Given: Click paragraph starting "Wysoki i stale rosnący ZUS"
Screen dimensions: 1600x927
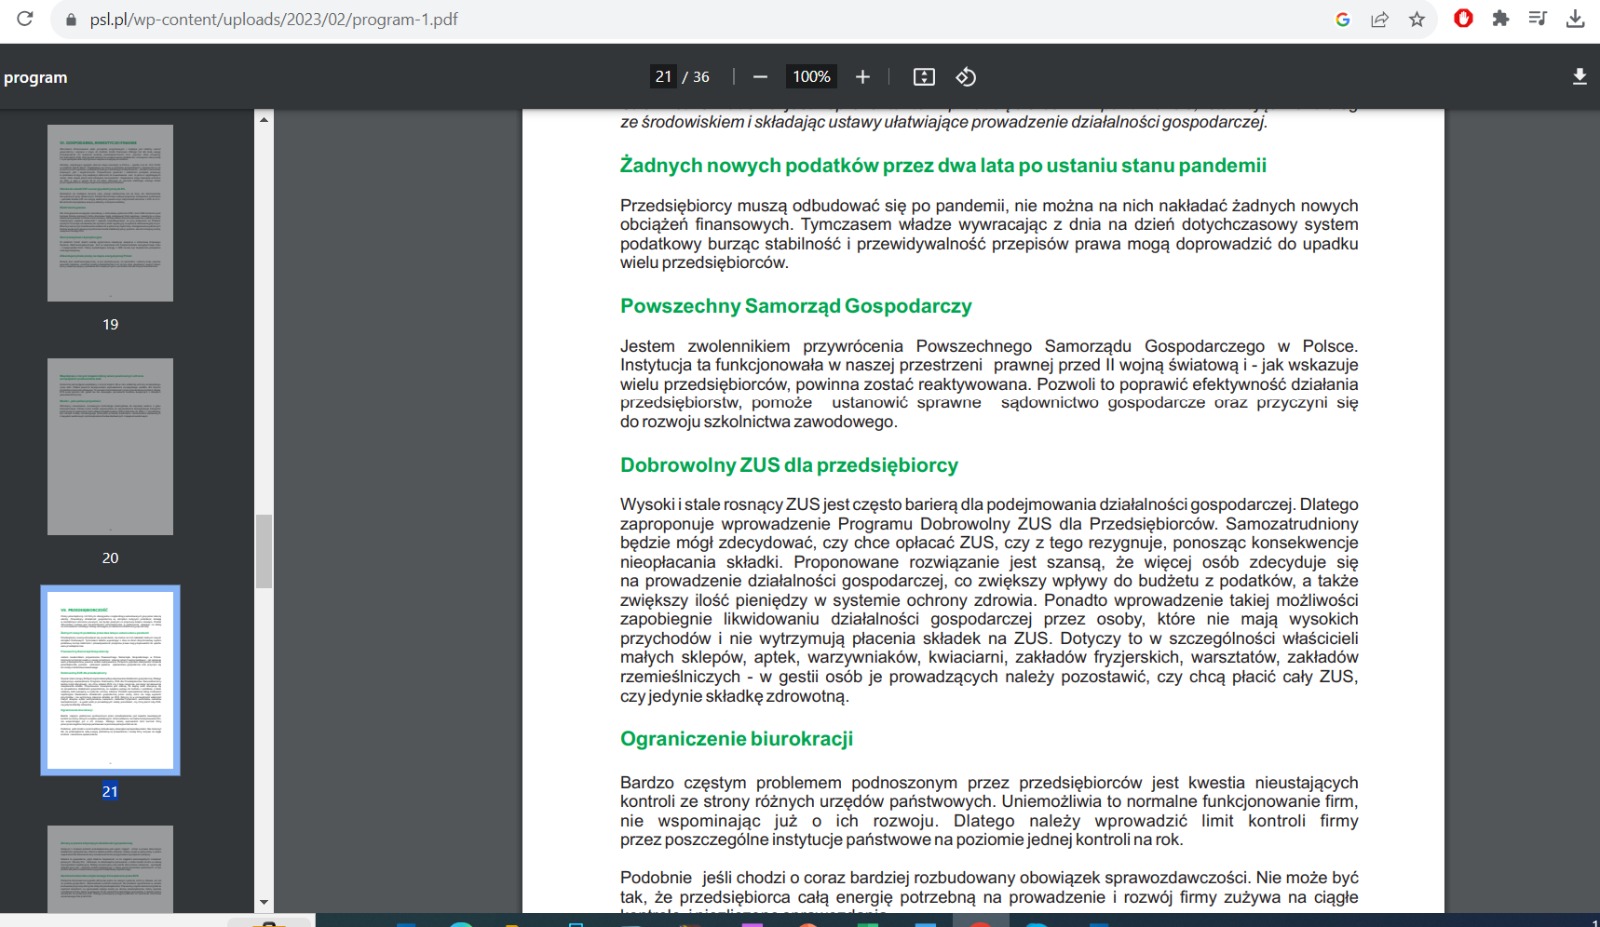Looking at the screenshot, I should (x=989, y=600).
